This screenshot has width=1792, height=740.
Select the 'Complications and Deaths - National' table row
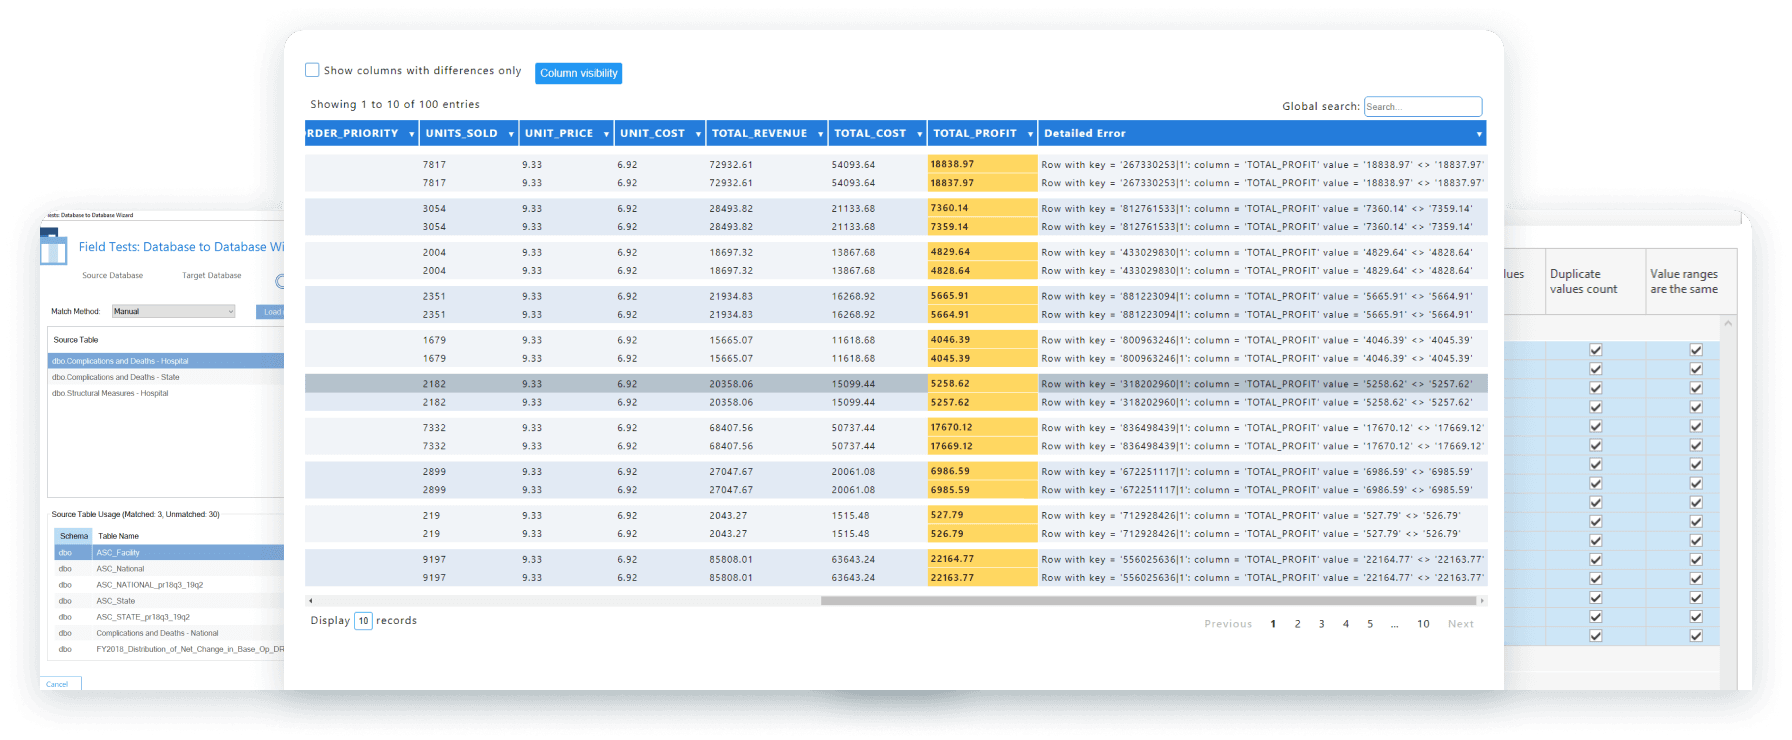click(169, 633)
